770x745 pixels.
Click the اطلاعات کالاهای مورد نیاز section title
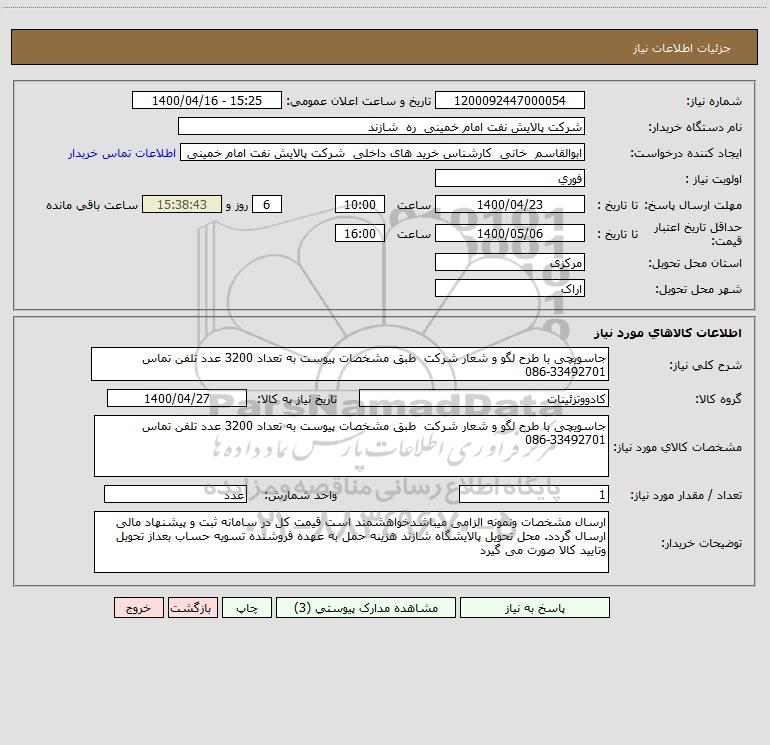667,333
